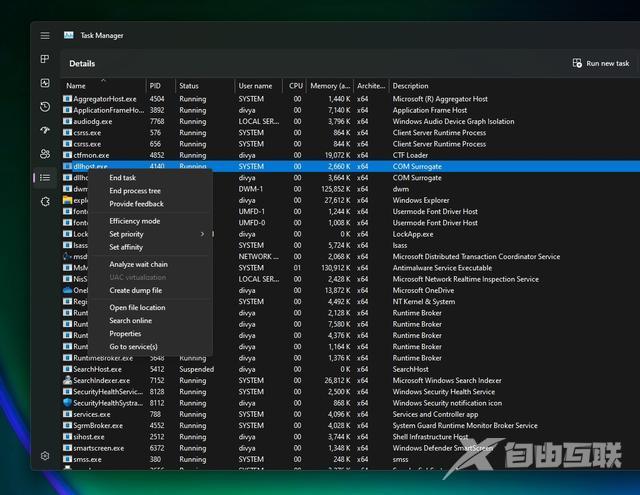Select sihost.exe process name

89,437
